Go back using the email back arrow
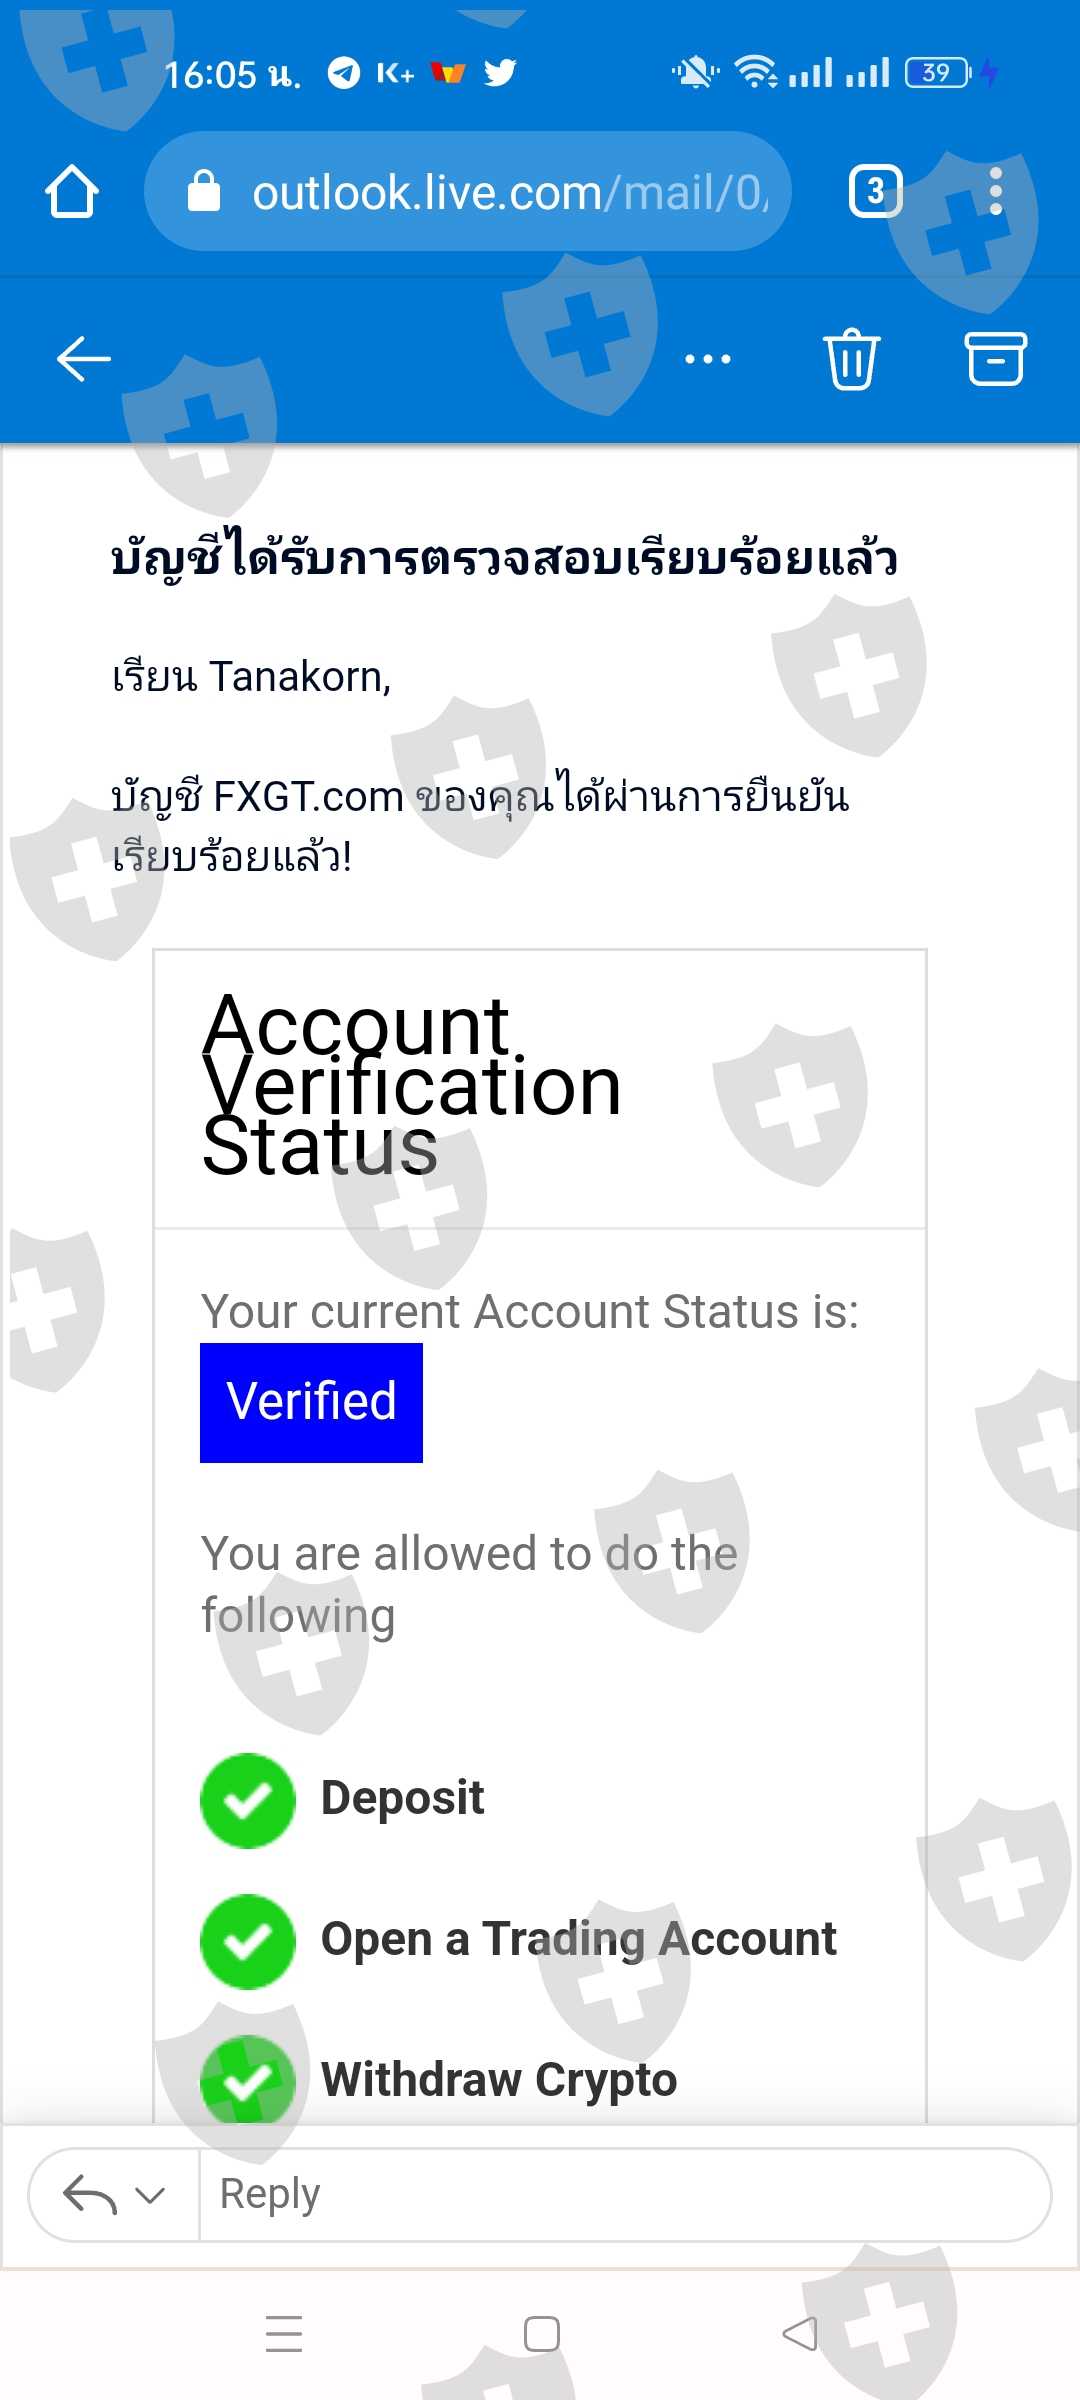Viewport: 1080px width, 2400px height. pyautogui.click(x=84, y=359)
